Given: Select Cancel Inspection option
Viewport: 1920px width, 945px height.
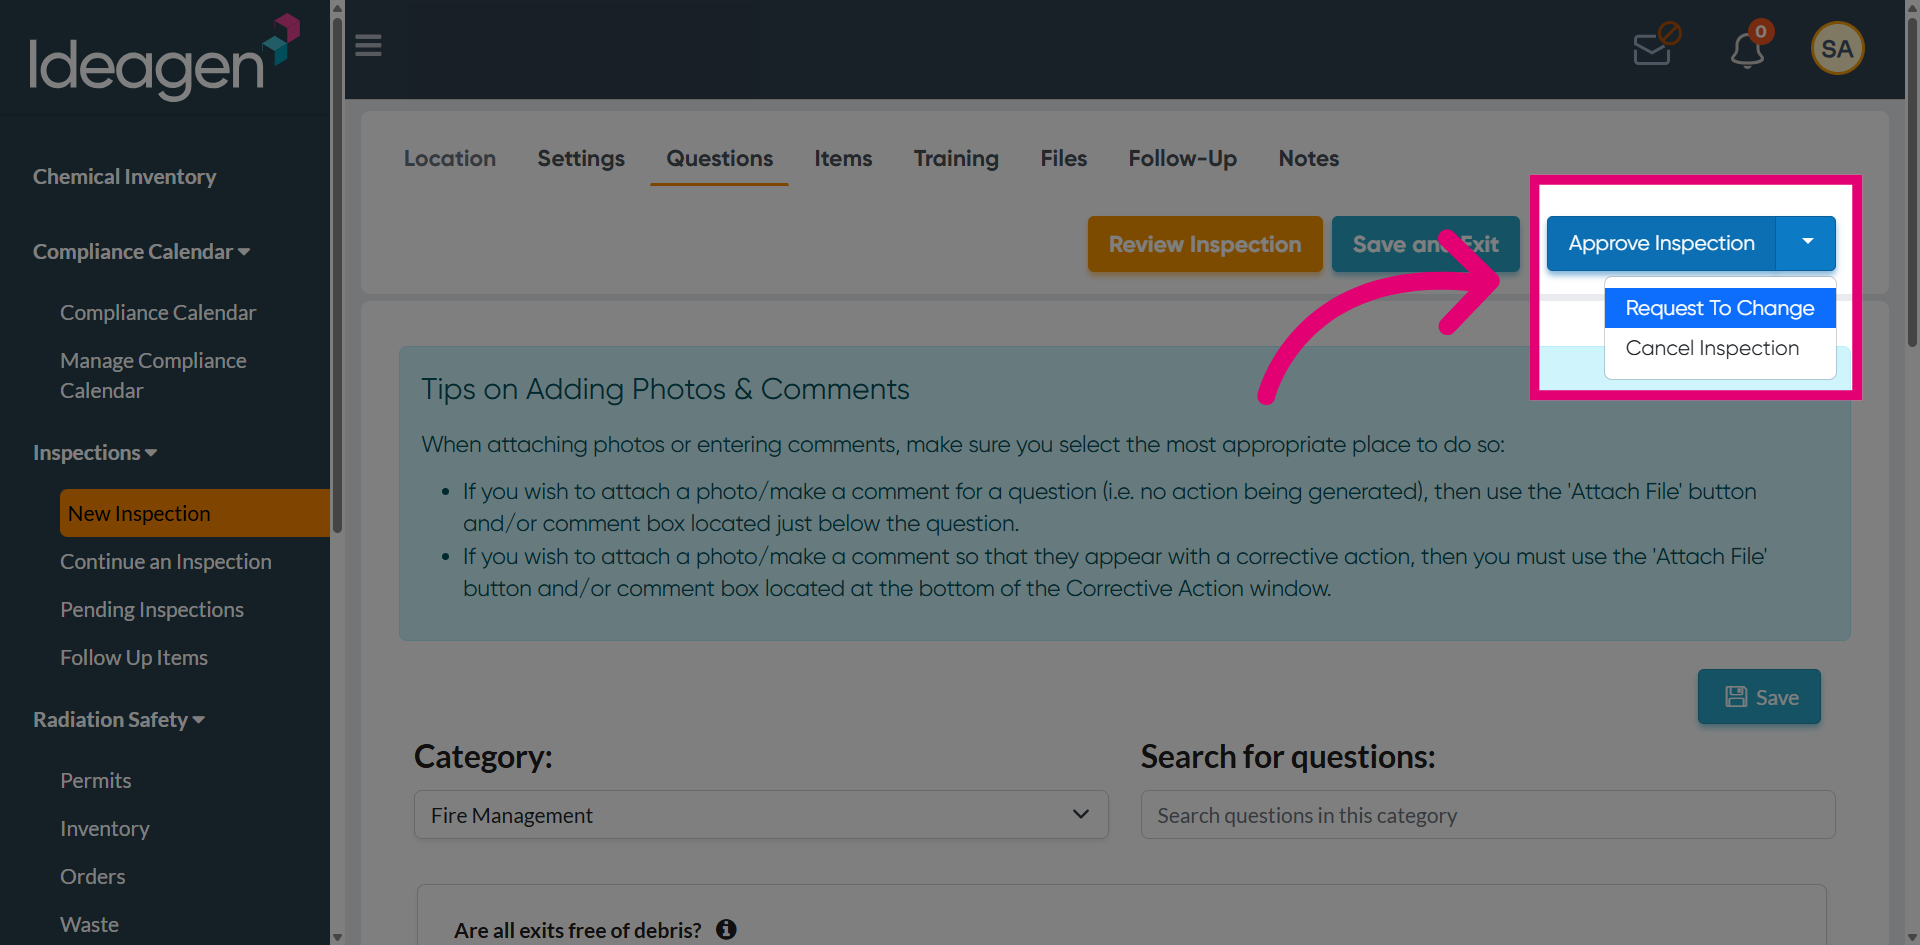Looking at the screenshot, I should [1720, 348].
